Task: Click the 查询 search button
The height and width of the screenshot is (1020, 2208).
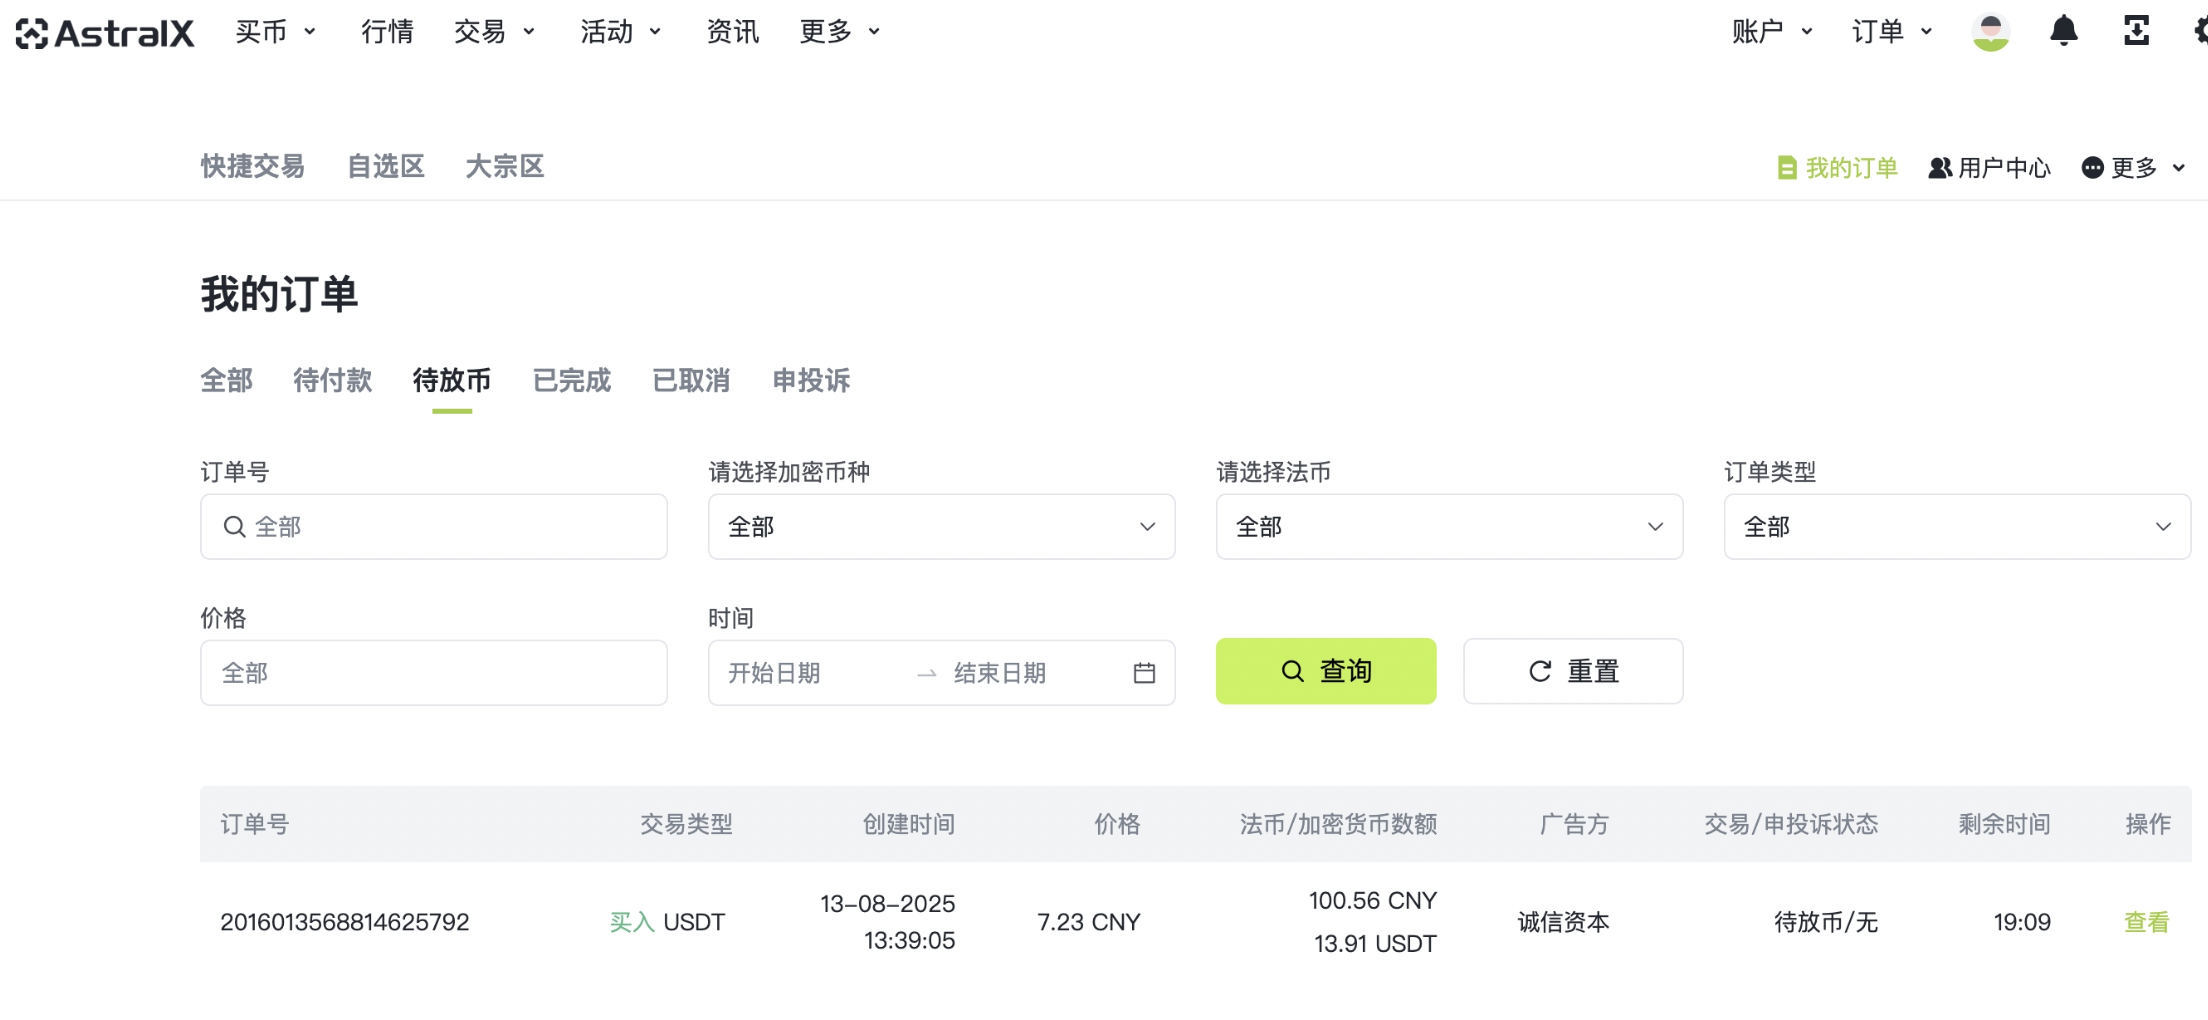Action: point(1326,671)
